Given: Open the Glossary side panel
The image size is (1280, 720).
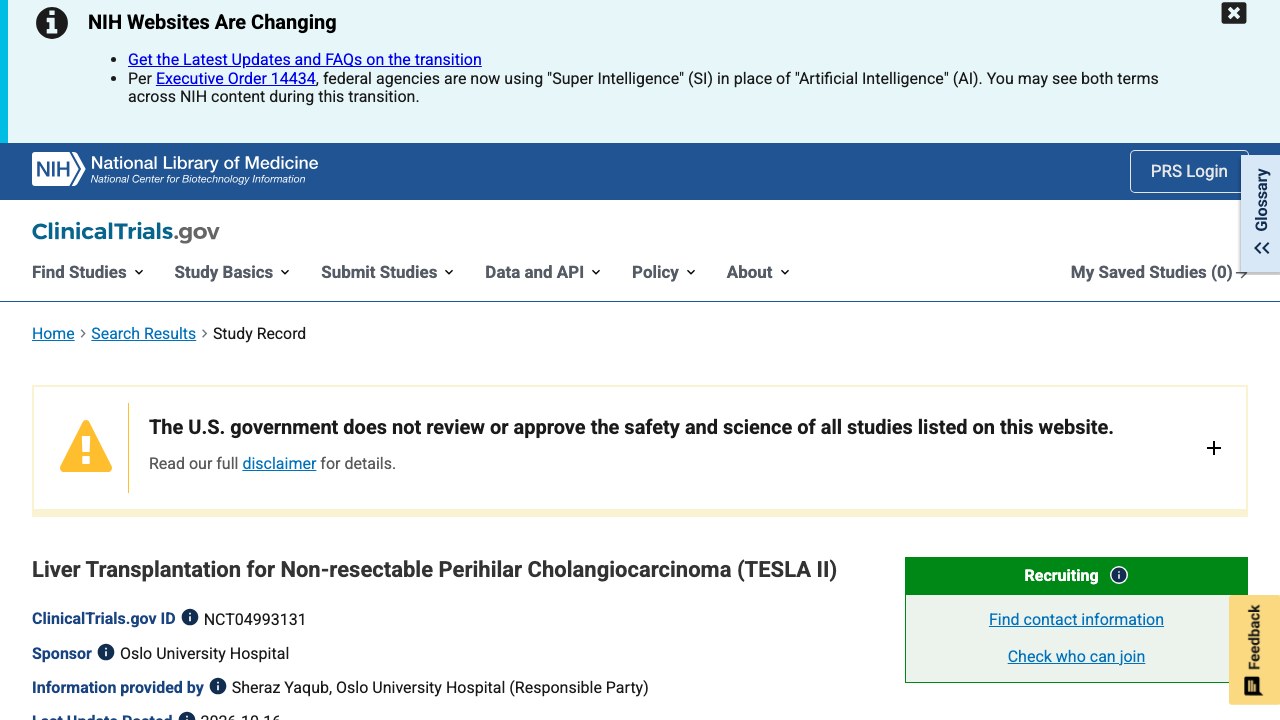Looking at the screenshot, I should (x=1261, y=212).
